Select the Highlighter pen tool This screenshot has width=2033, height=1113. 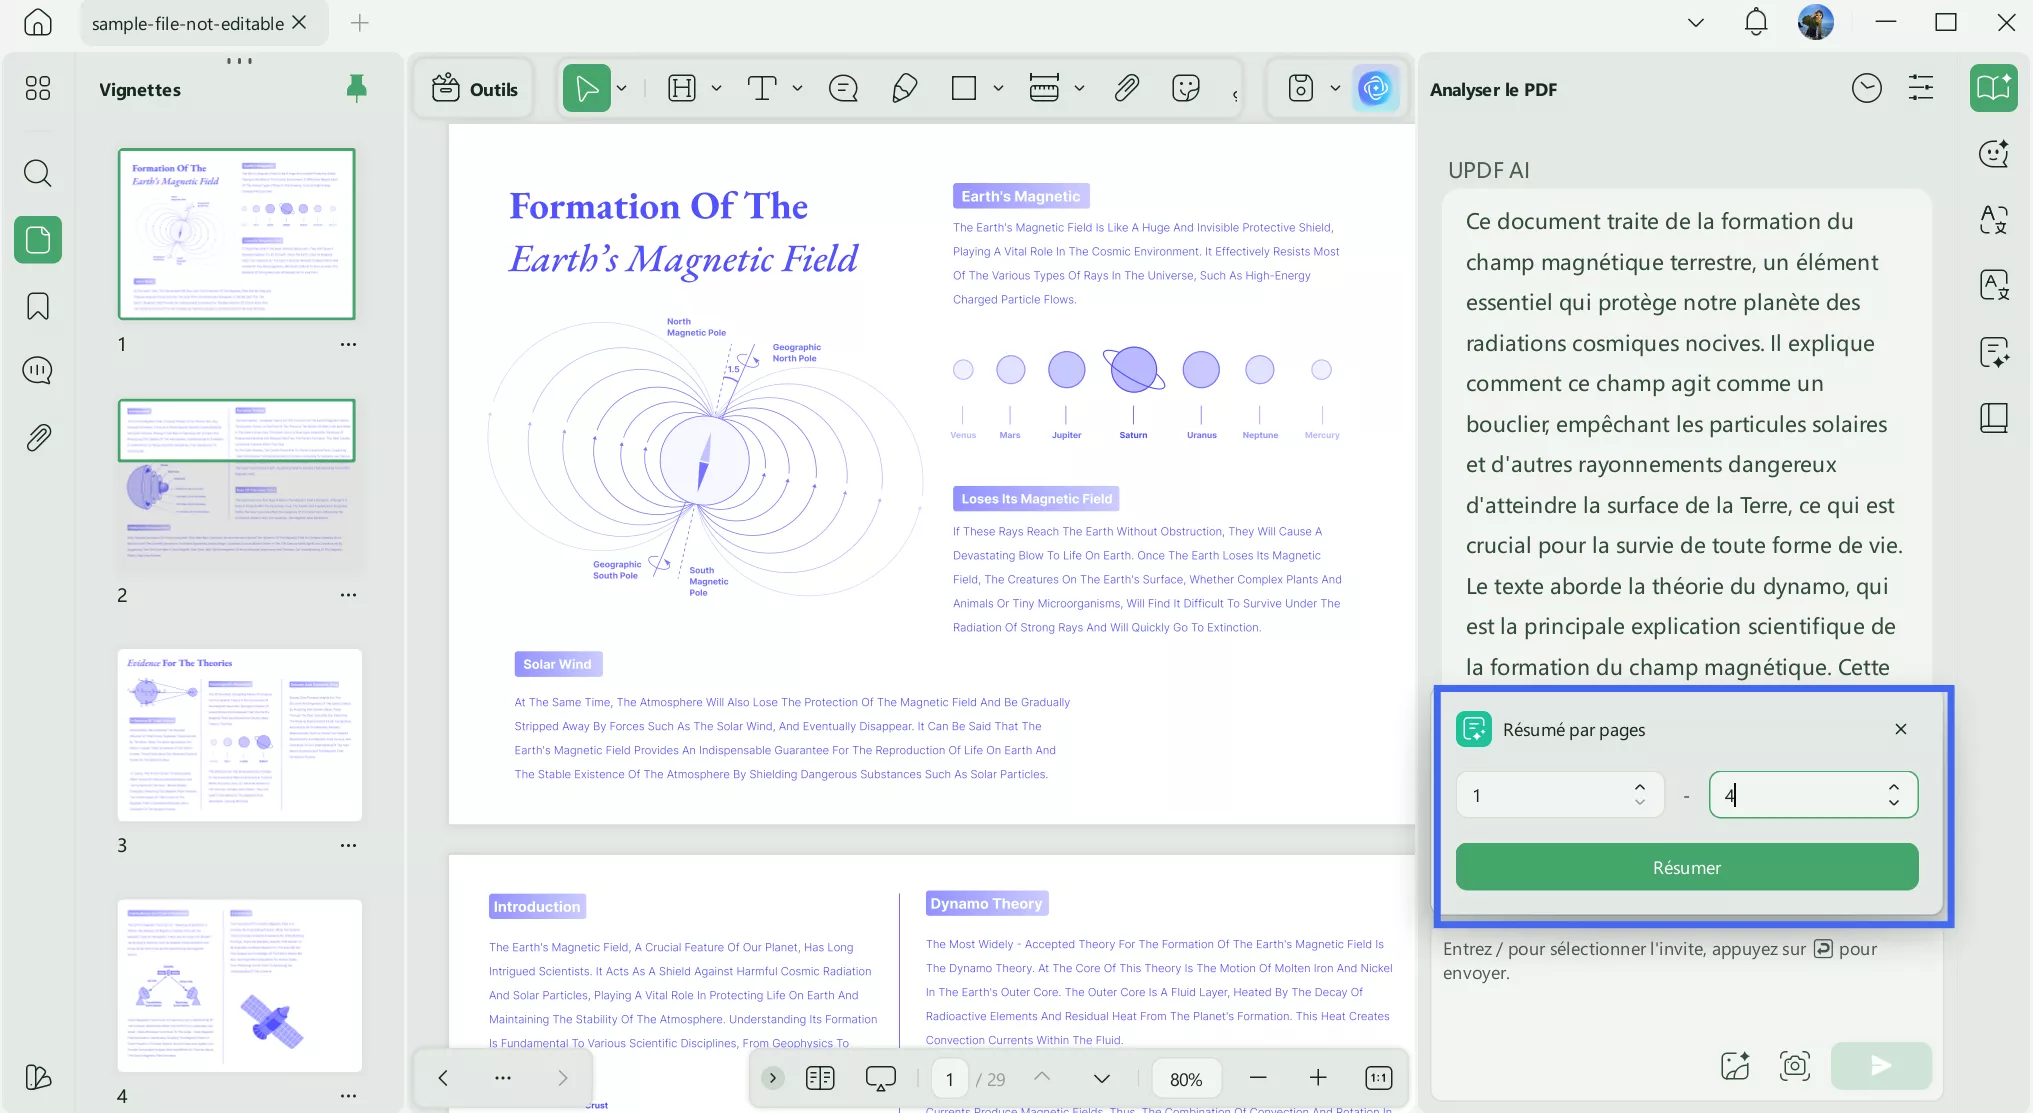tap(904, 88)
